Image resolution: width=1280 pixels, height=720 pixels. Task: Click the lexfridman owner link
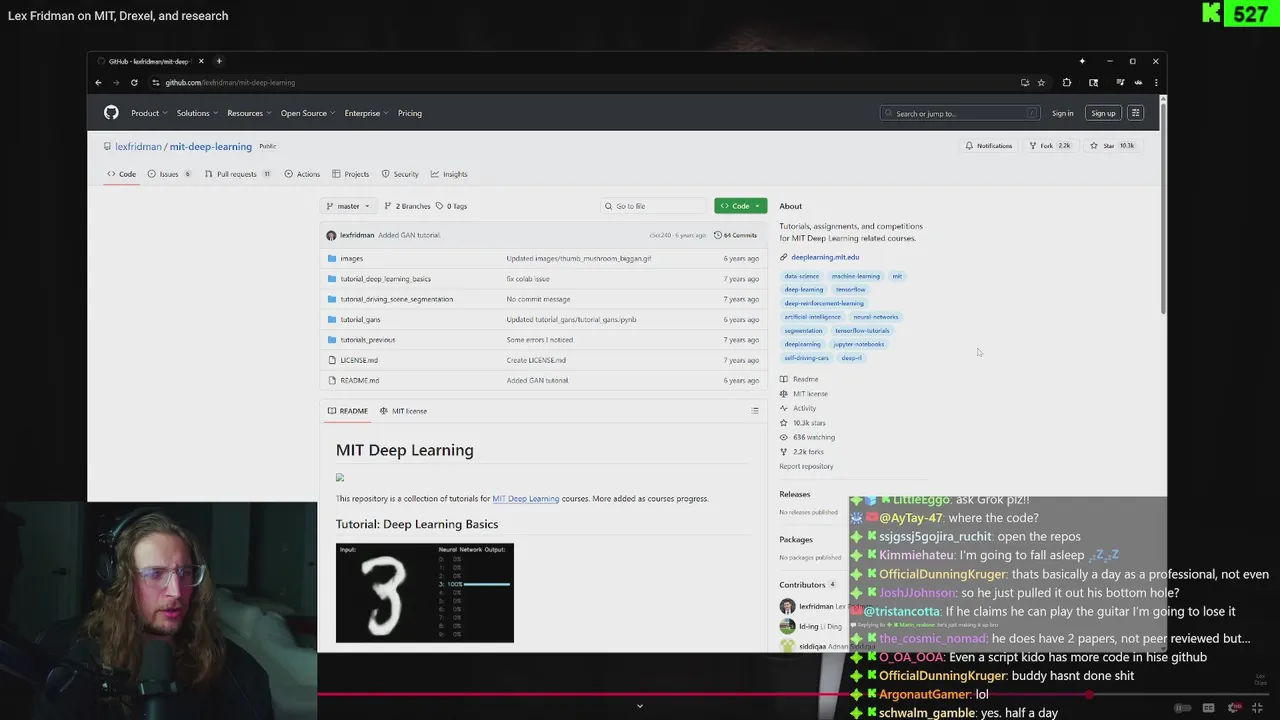(138, 147)
